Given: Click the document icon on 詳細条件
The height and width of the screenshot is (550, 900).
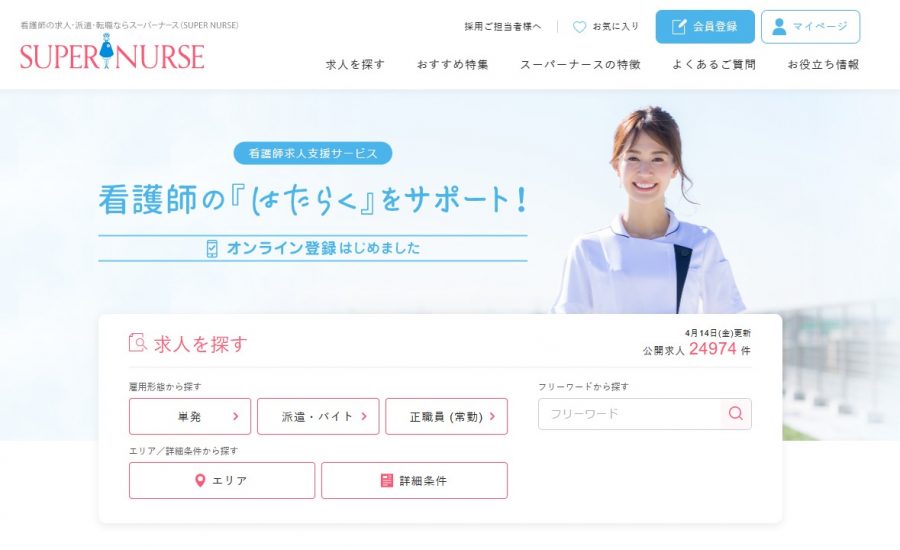Looking at the screenshot, I should (x=387, y=481).
